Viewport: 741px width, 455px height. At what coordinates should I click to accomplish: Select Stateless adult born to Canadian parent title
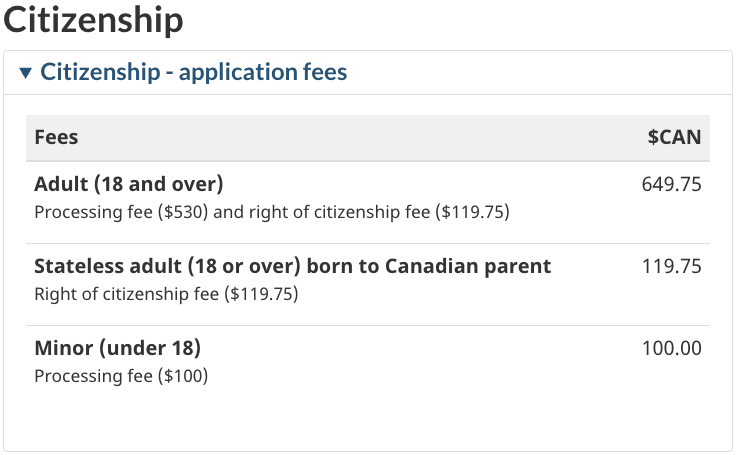click(293, 266)
